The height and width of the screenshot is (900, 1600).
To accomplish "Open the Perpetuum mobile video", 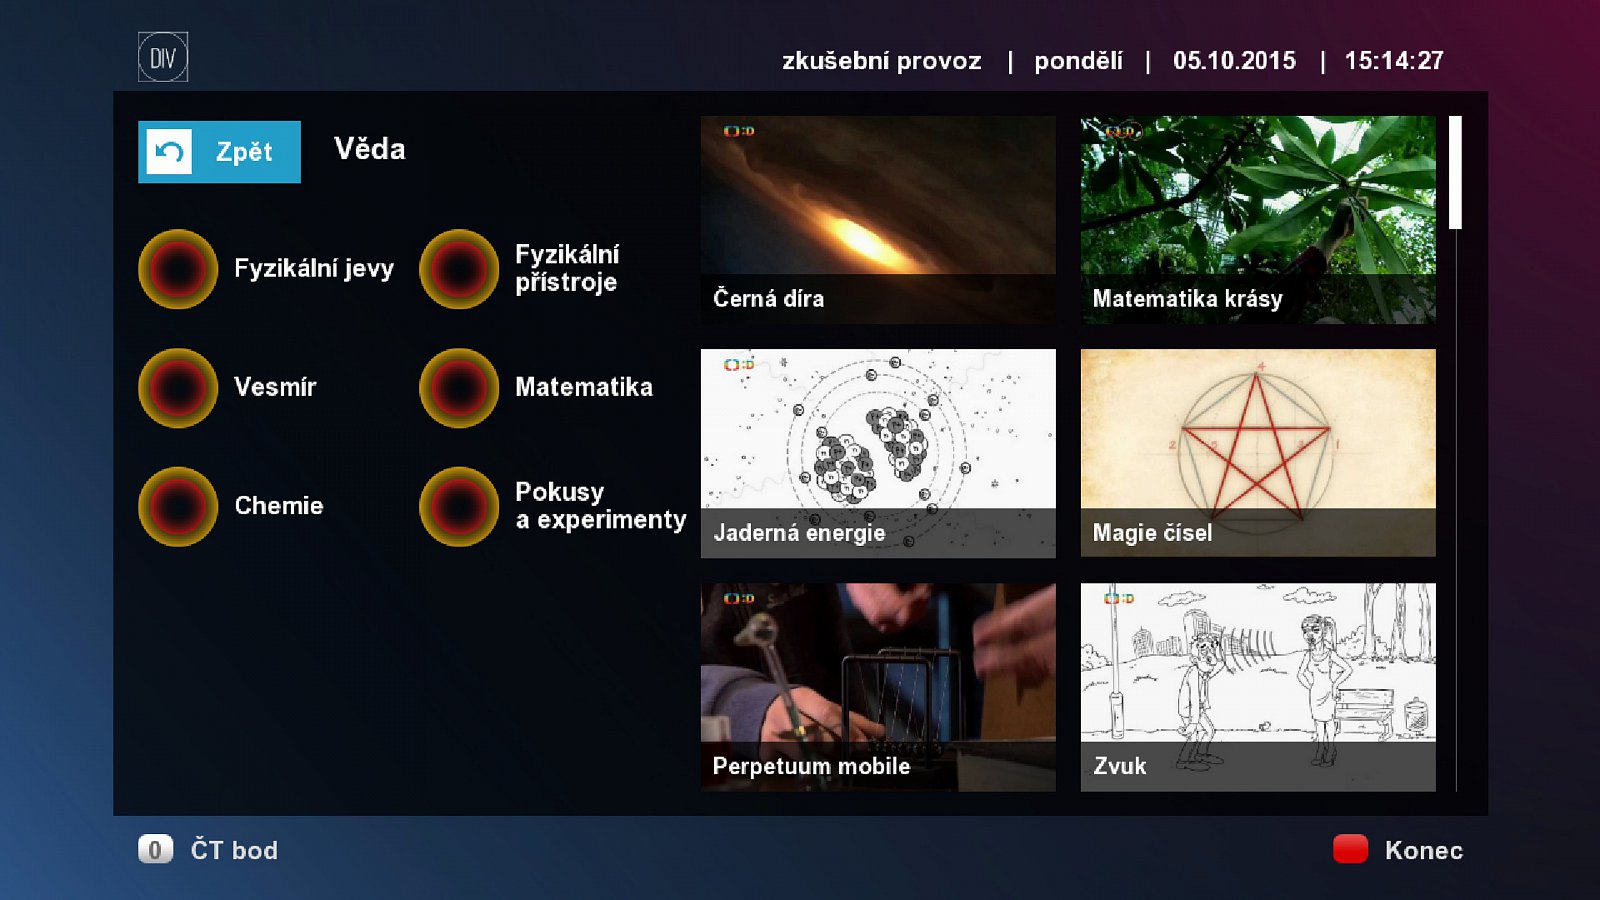I will pyautogui.click(x=878, y=686).
